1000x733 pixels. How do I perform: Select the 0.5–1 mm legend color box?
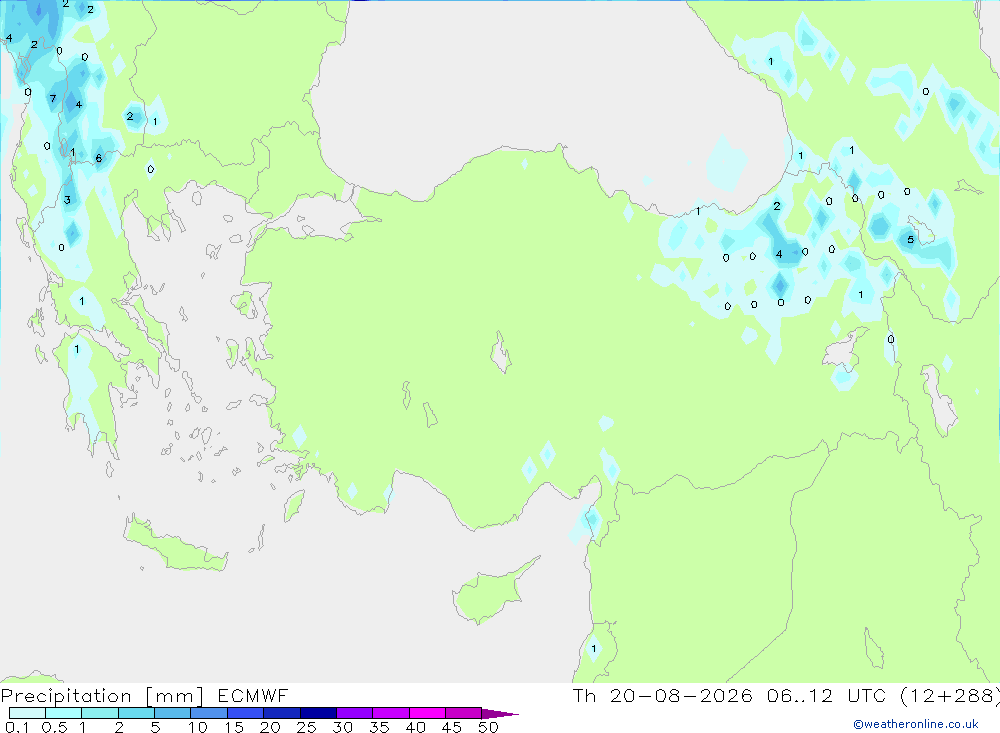64,713
